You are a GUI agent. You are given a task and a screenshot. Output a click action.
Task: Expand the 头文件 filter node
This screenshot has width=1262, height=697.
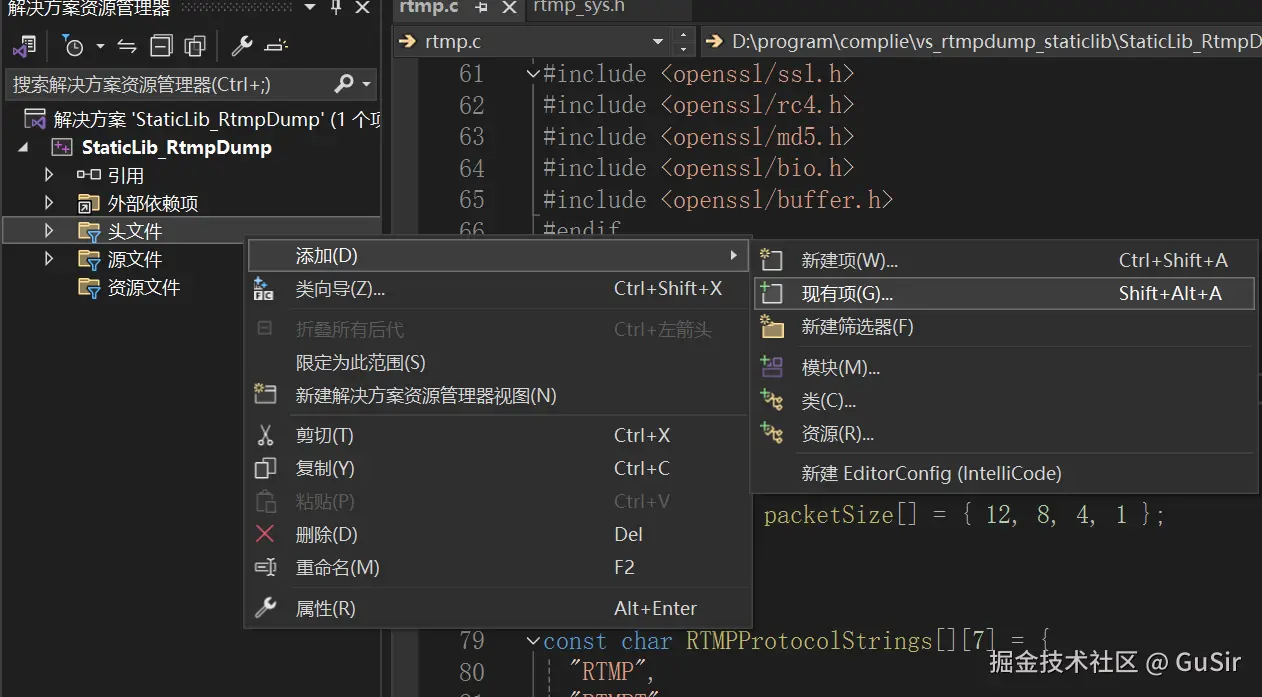point(49,231)
